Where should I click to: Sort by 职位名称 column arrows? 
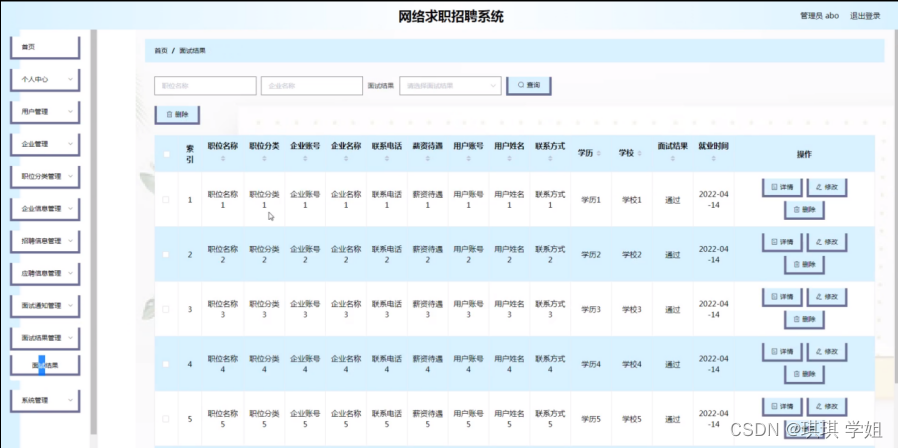pyautogui.click(x=223, y=159)
